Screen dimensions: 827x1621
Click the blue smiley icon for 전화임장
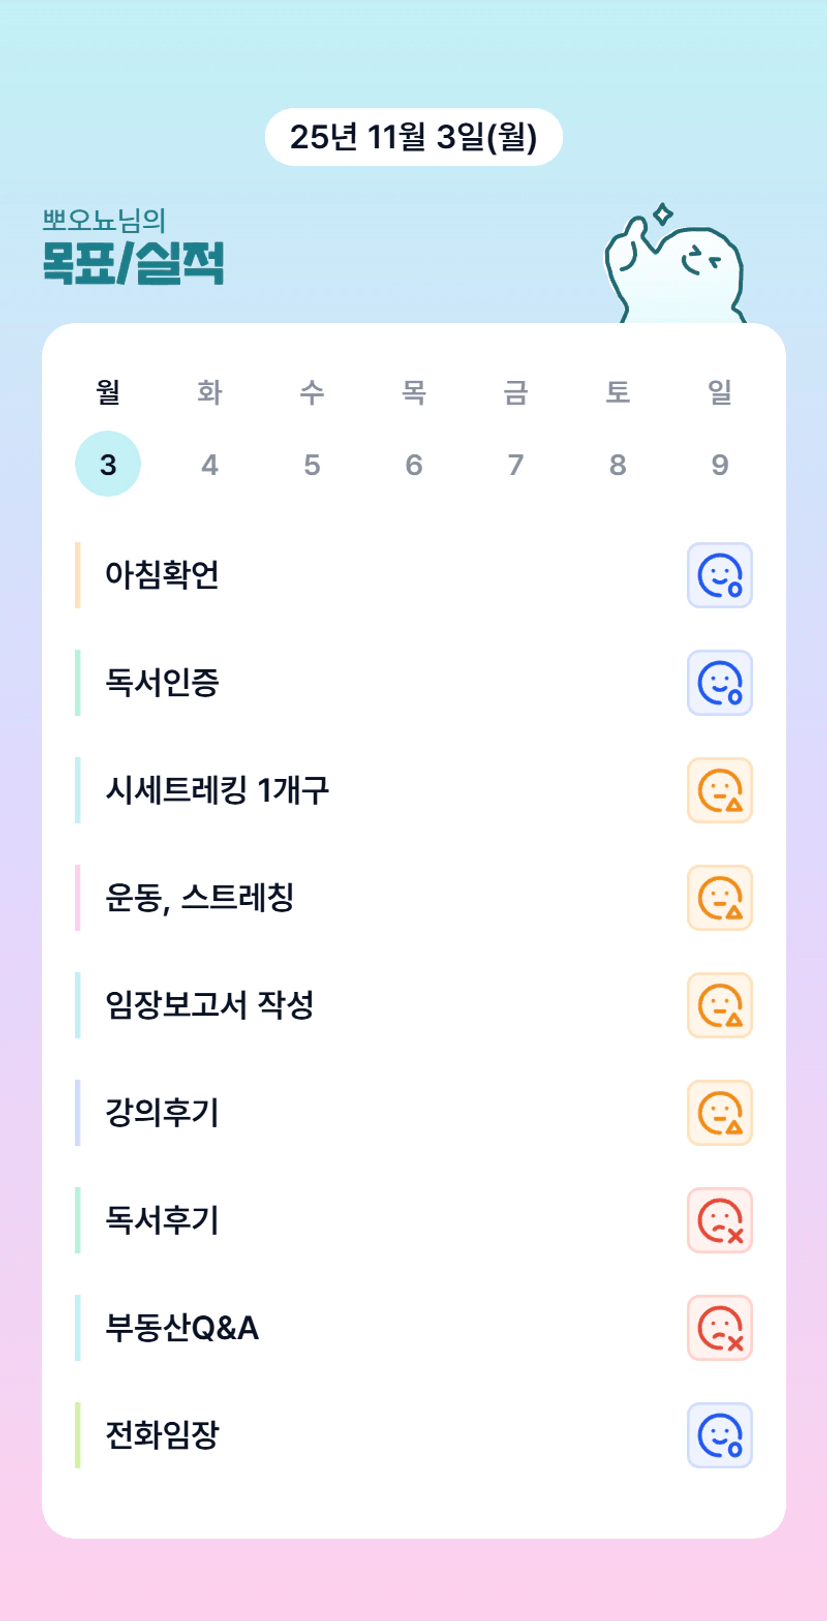click(x=719, y=1435)
